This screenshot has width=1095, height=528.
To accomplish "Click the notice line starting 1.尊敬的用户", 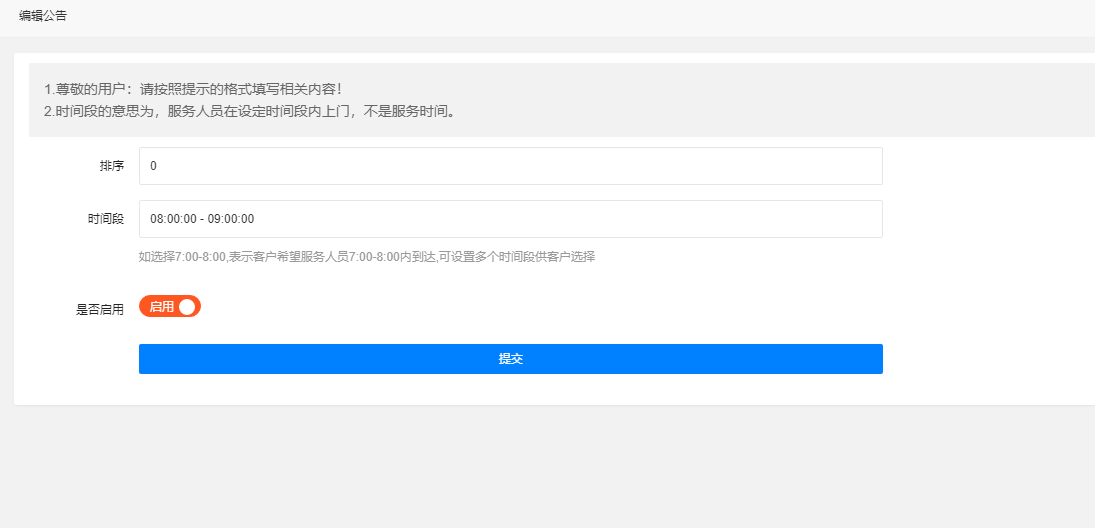I will click(193, 89).
